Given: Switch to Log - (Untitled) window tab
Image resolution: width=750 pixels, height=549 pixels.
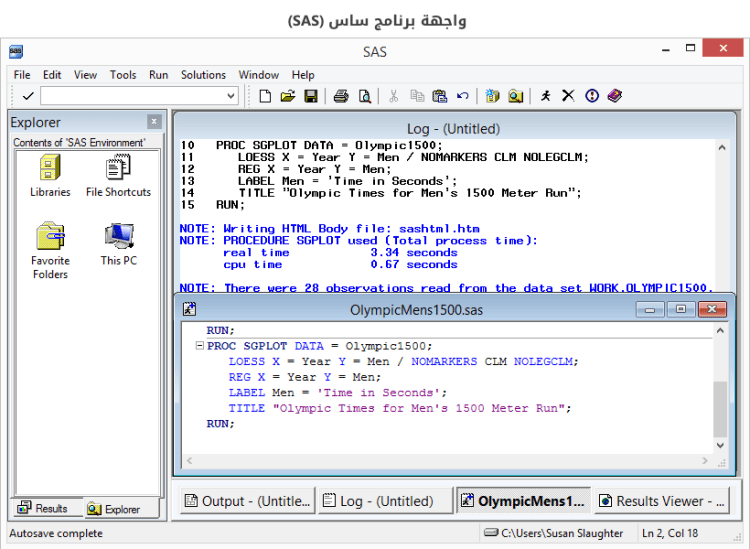Looking at the screenshot, I should pos(385,501).
